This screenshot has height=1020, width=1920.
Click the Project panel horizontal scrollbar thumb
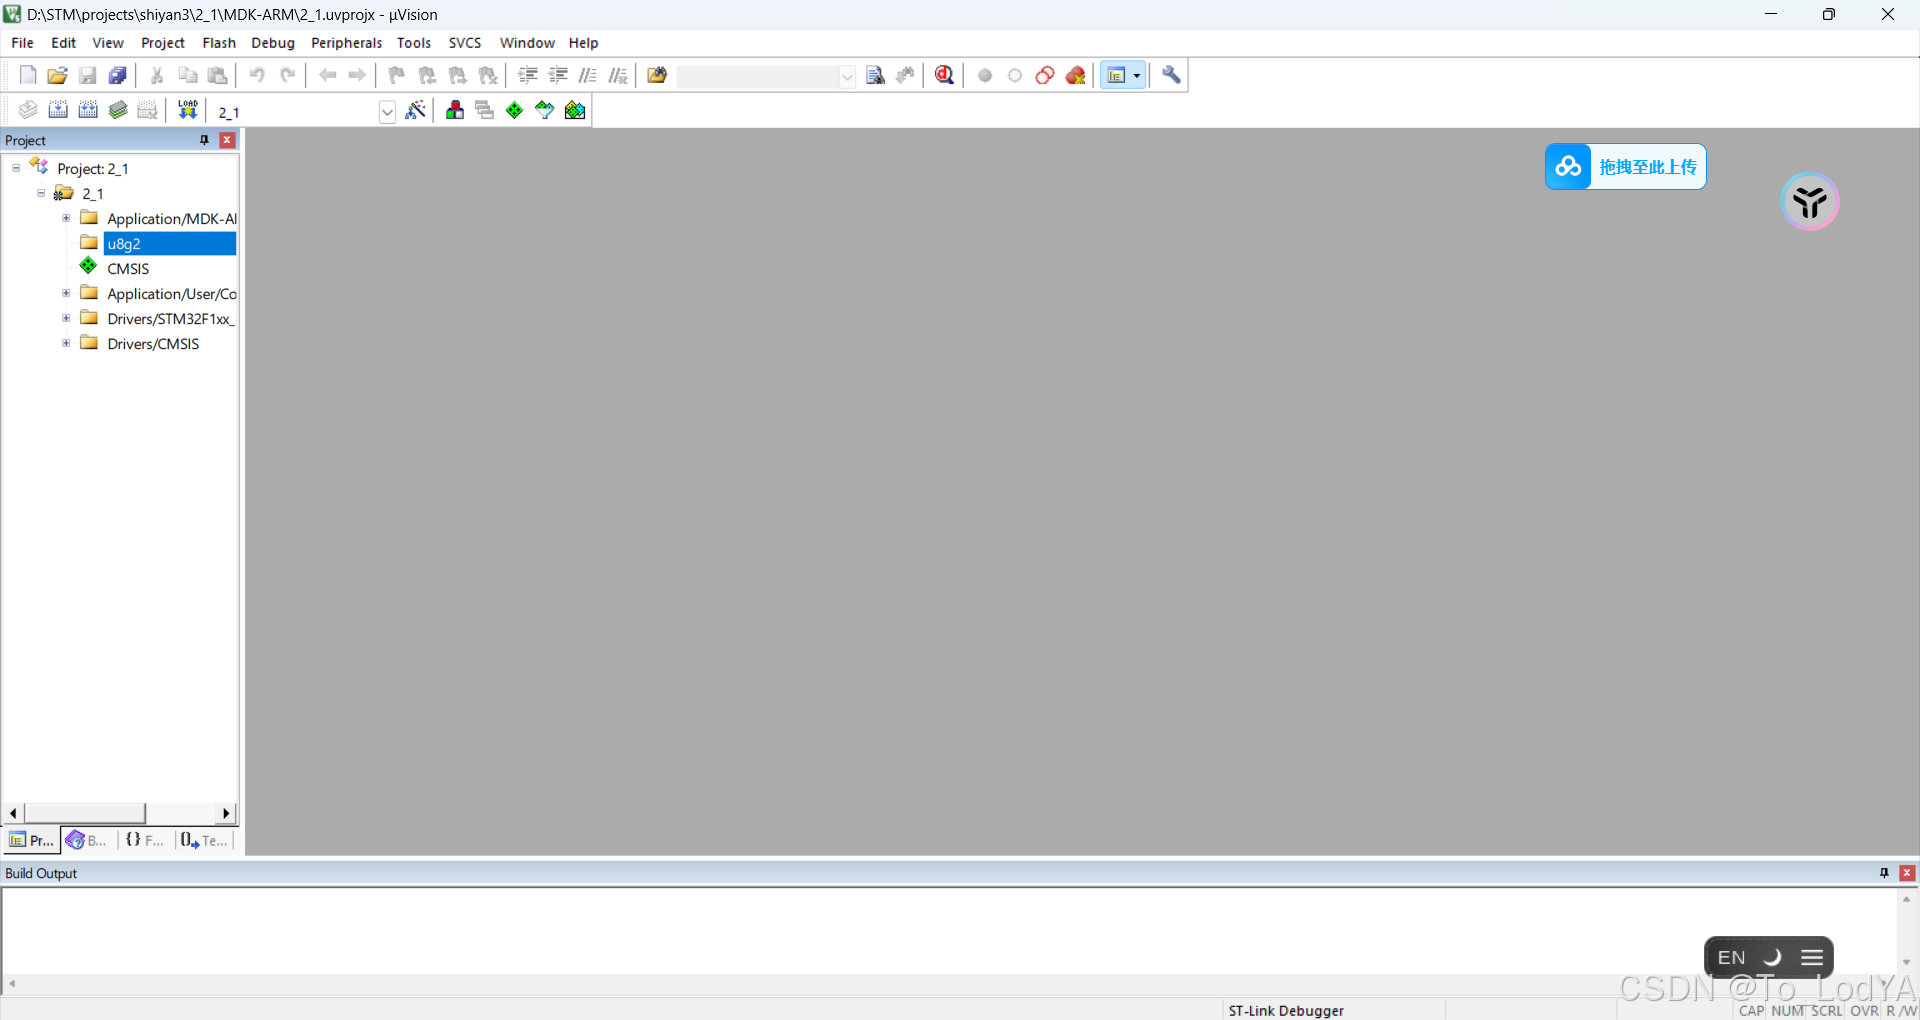click(x=85, y=813)
